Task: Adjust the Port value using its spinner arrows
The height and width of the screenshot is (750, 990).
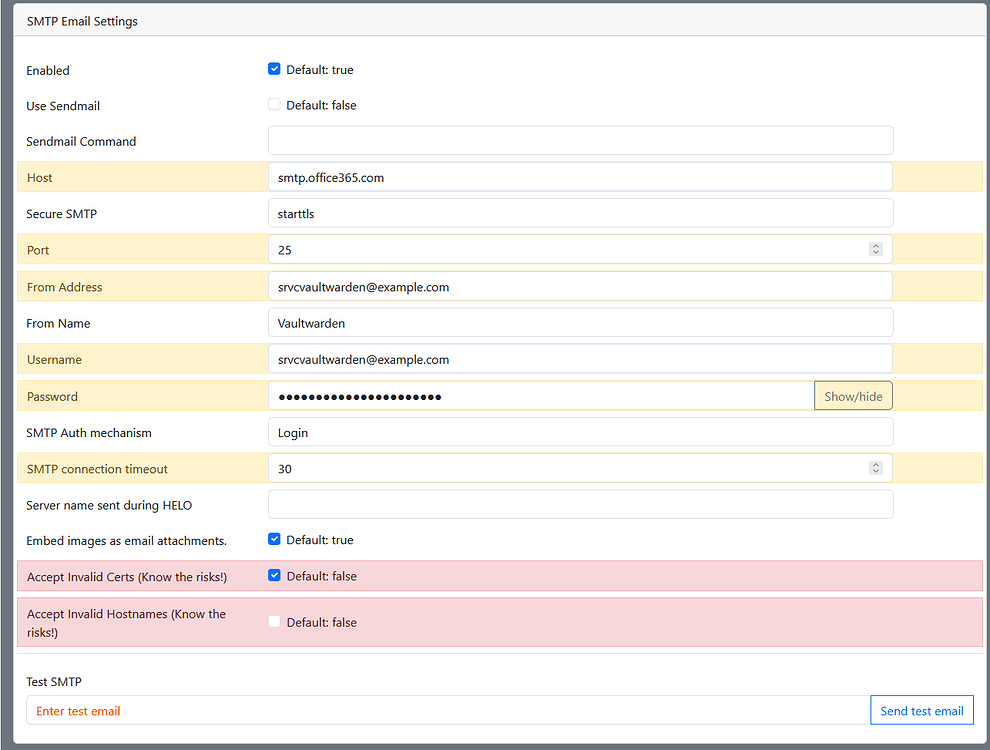Action: pyautogui.click(x=875, y=249)
